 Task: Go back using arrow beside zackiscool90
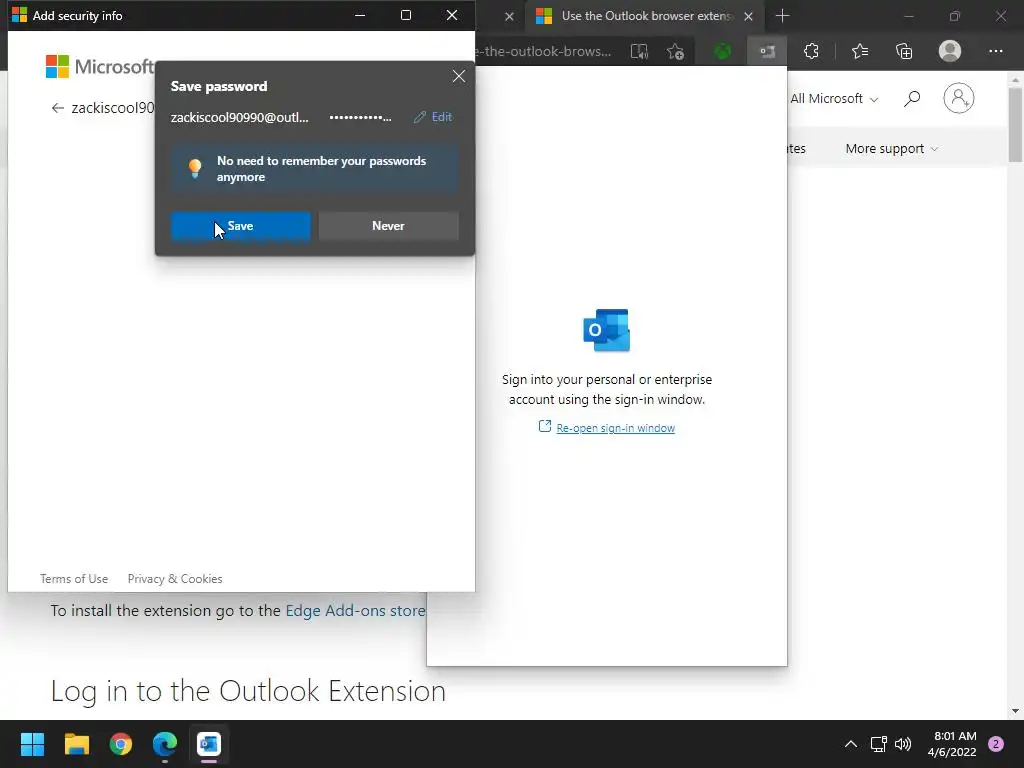click(57, 108)
